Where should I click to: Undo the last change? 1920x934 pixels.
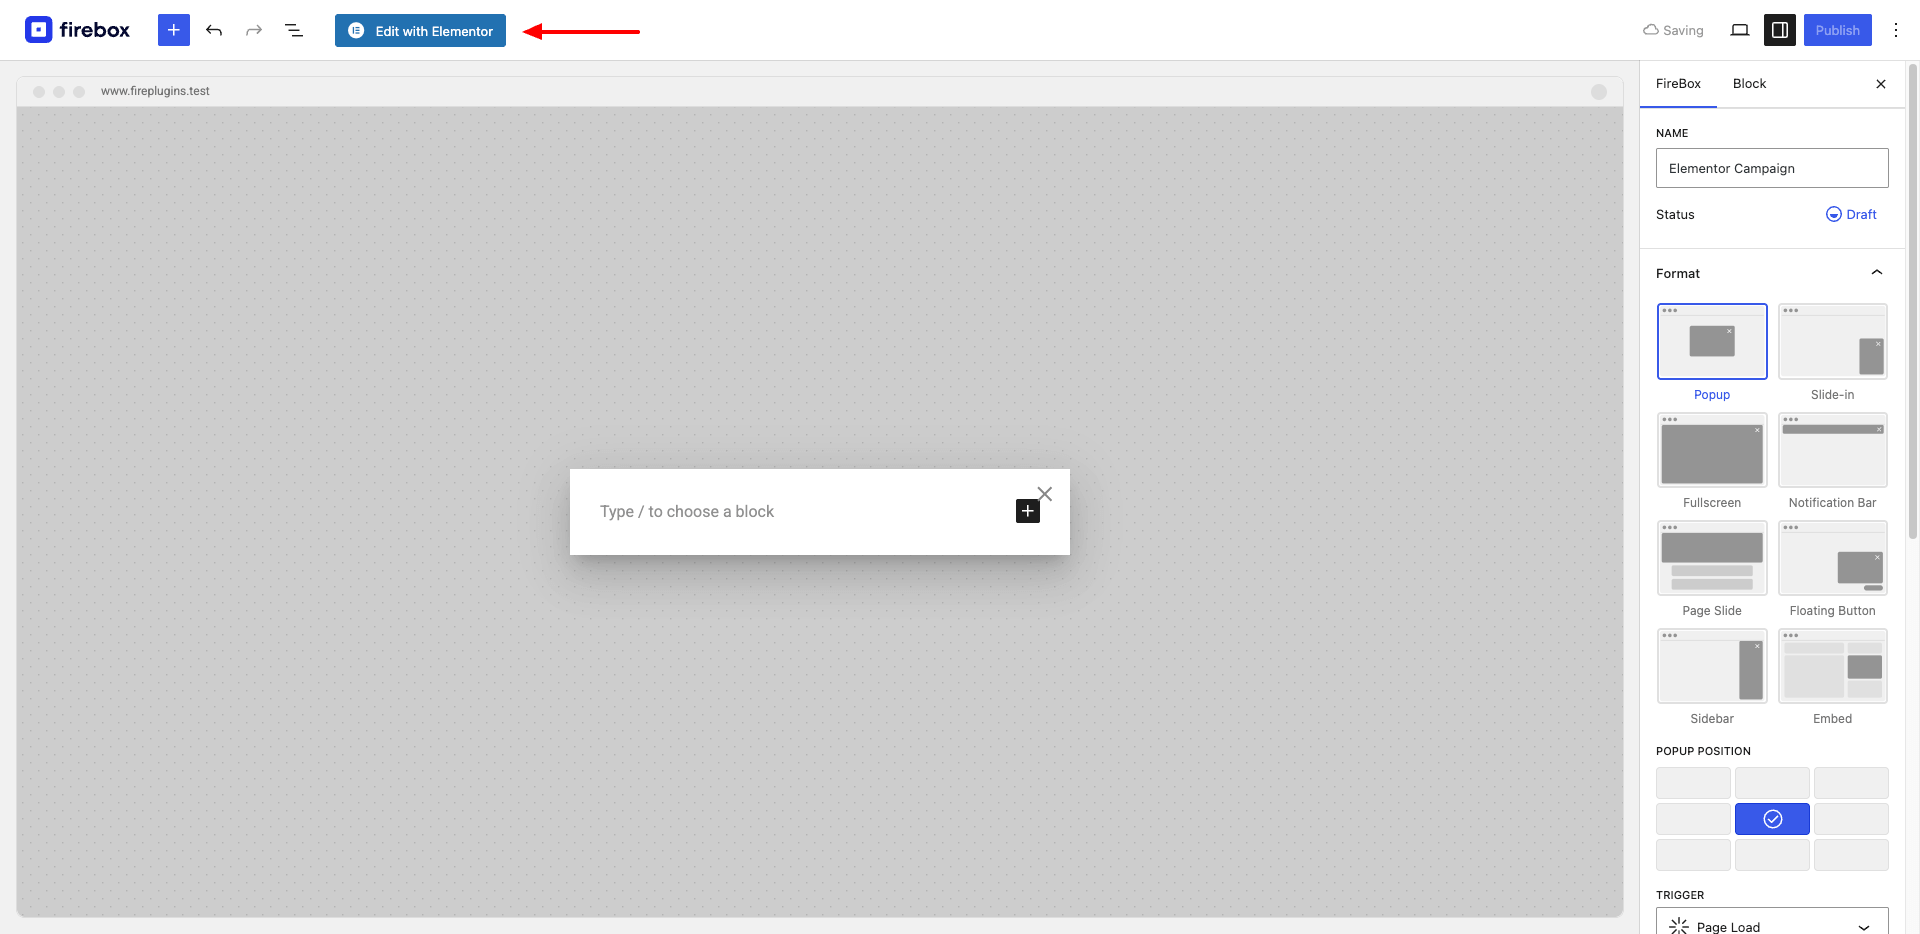[214, 30]
